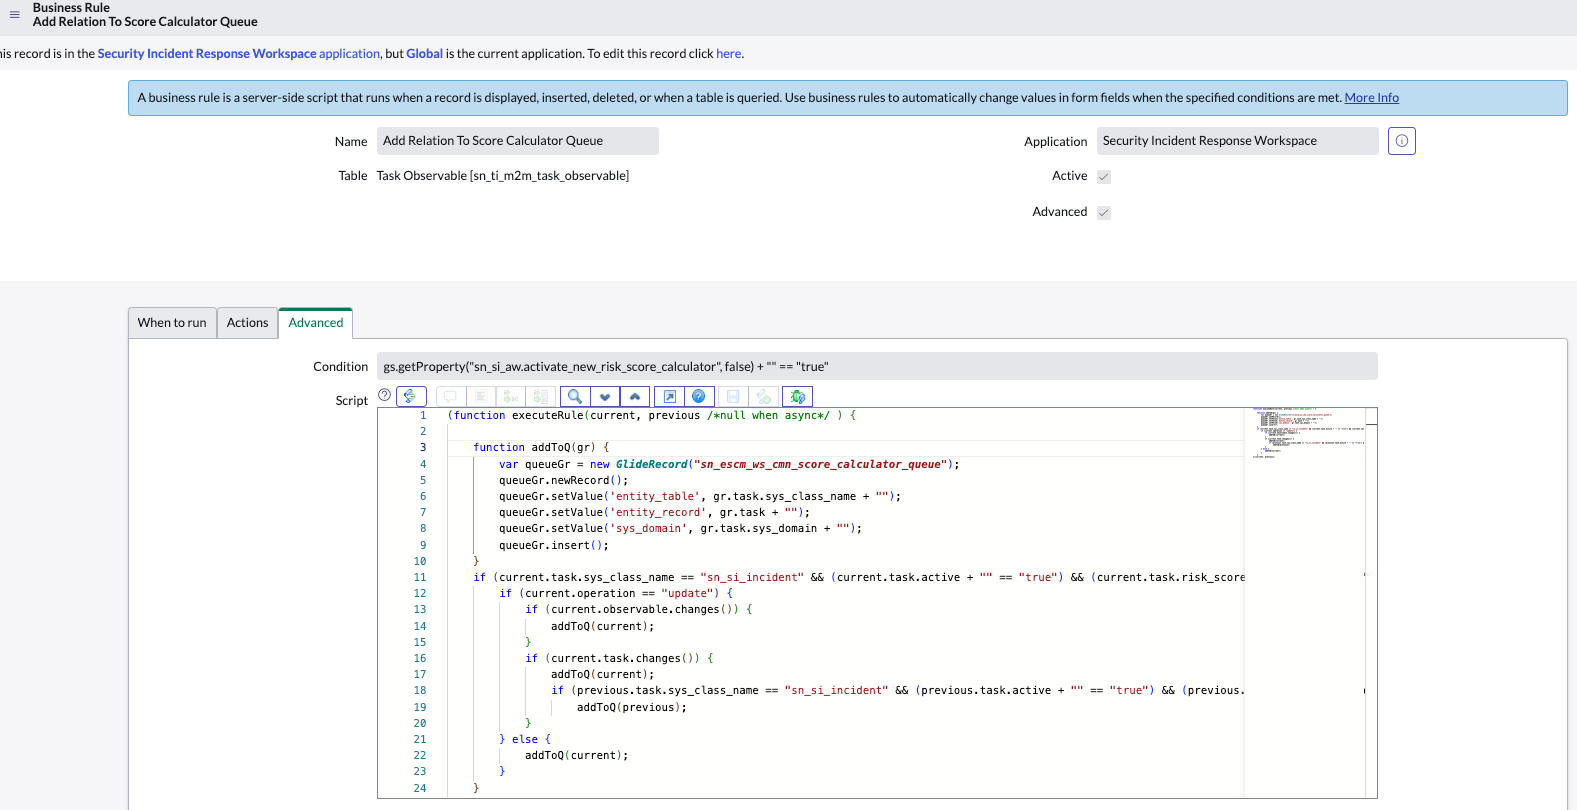Click the 'if (current.operation == "update") {' line

[x=616, y=594]
